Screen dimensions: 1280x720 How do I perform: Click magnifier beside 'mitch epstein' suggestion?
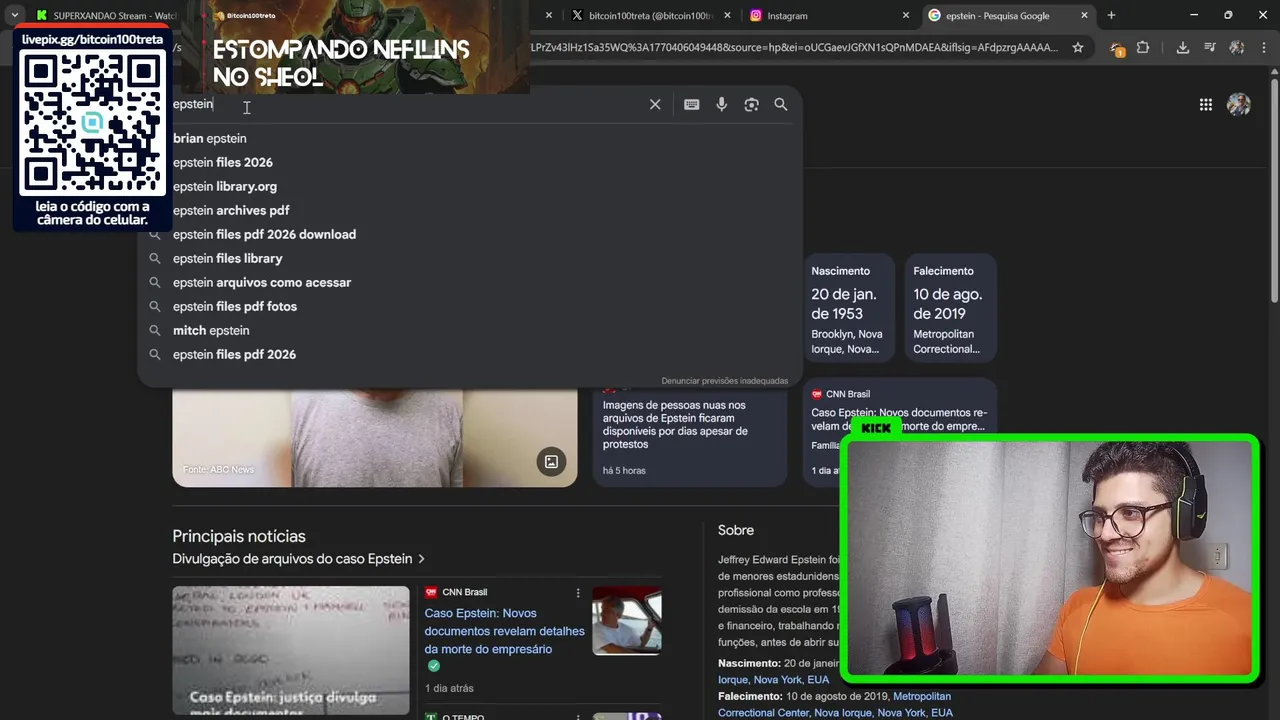[x=155, y=330]
